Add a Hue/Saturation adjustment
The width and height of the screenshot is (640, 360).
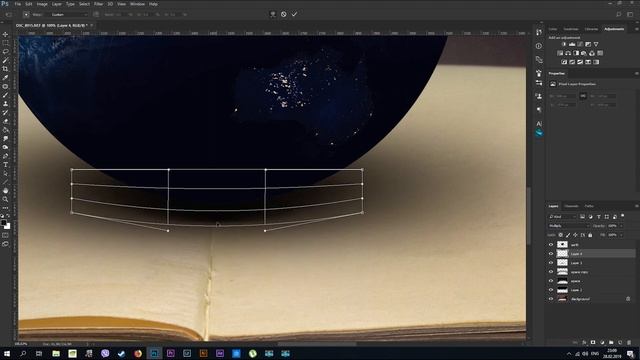[560, 53]
